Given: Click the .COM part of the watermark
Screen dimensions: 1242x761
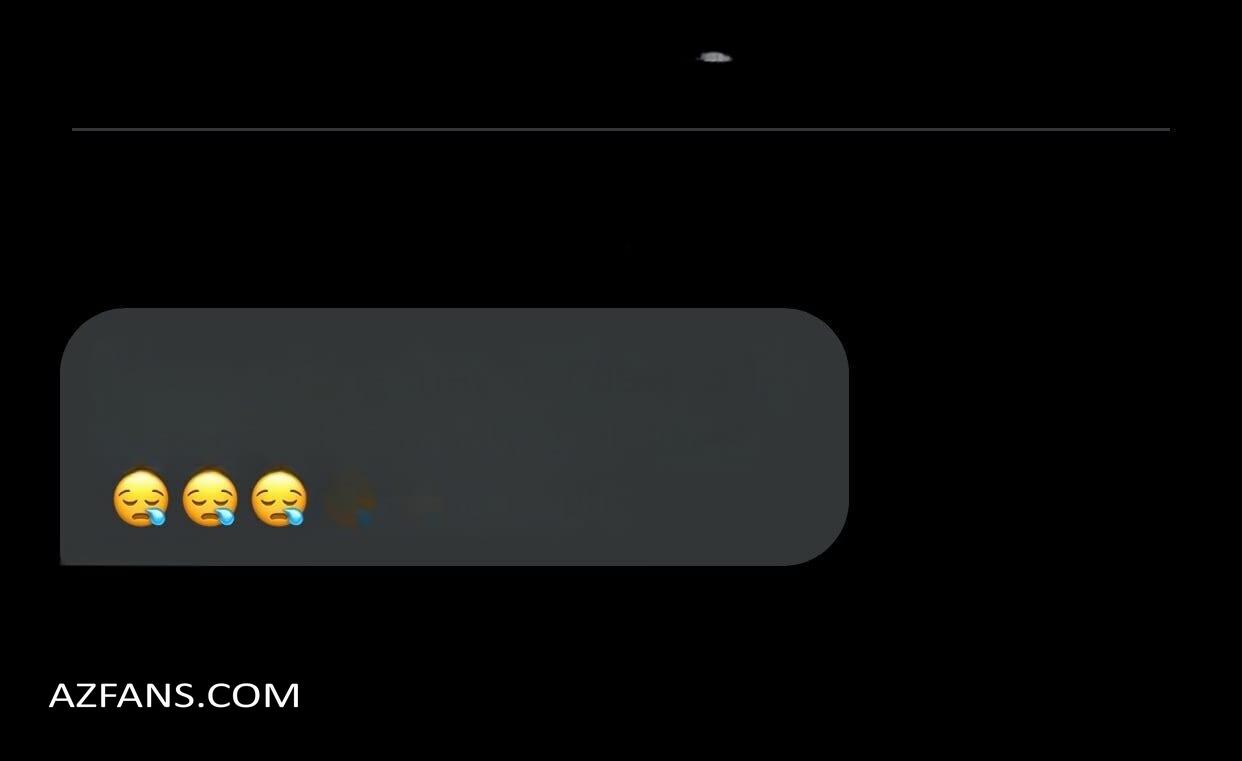Looking at the screenshot, I should [x=252, y=695].
